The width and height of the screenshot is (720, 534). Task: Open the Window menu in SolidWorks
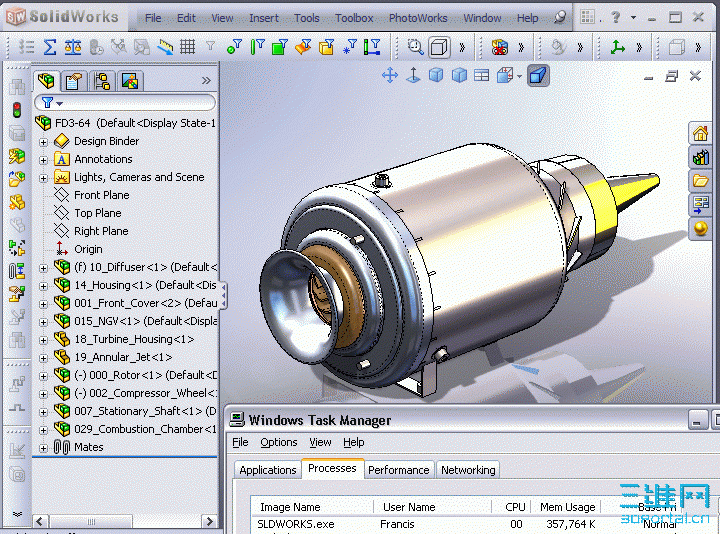pyautogui.click(x=482, y=18)
